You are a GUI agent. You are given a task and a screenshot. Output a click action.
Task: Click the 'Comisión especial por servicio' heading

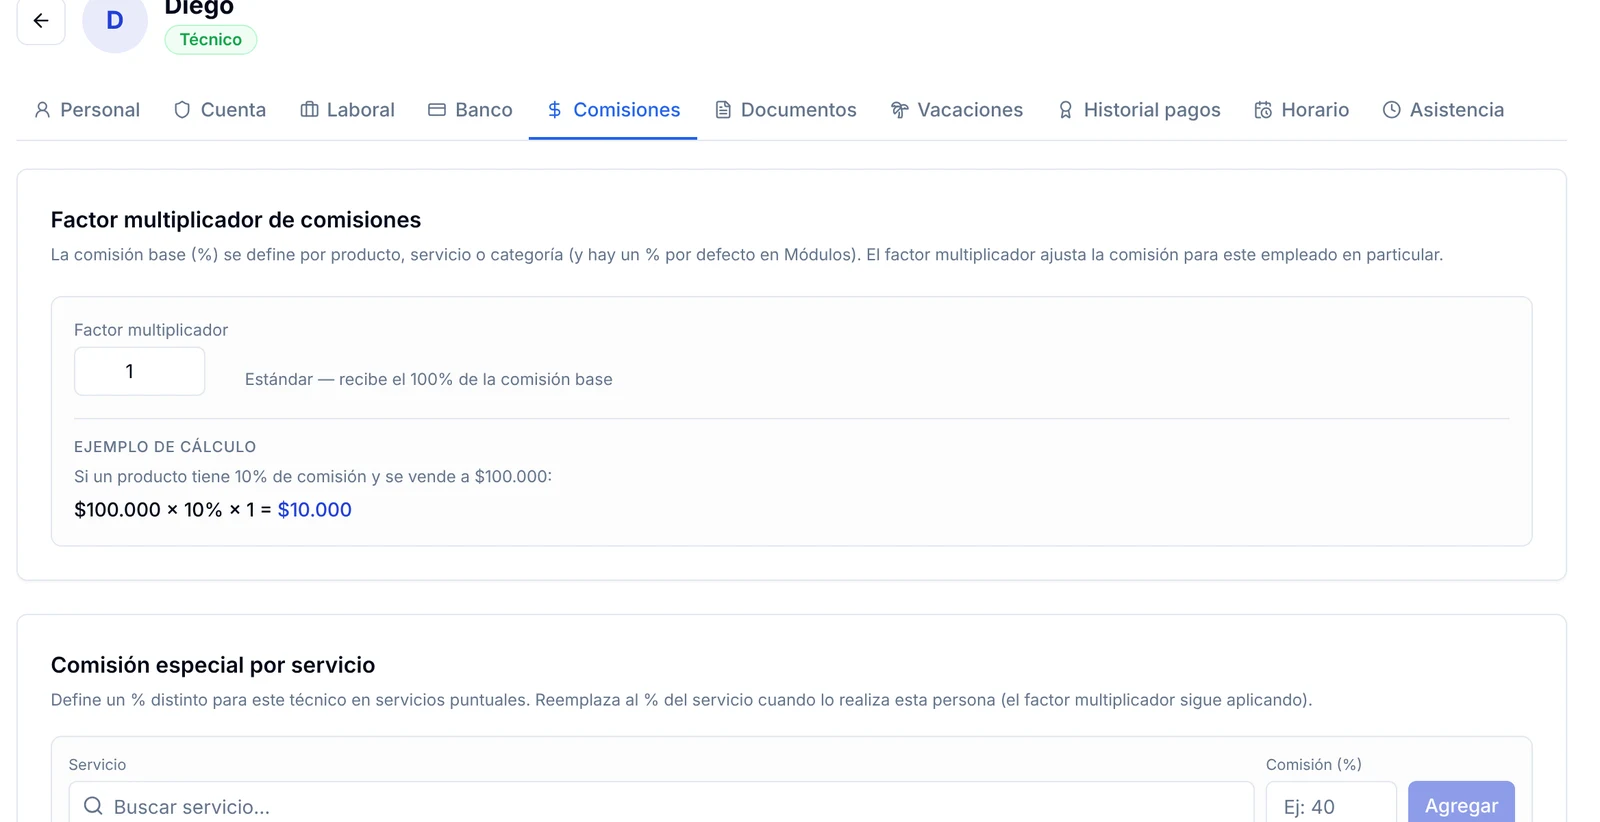point(213,665)
